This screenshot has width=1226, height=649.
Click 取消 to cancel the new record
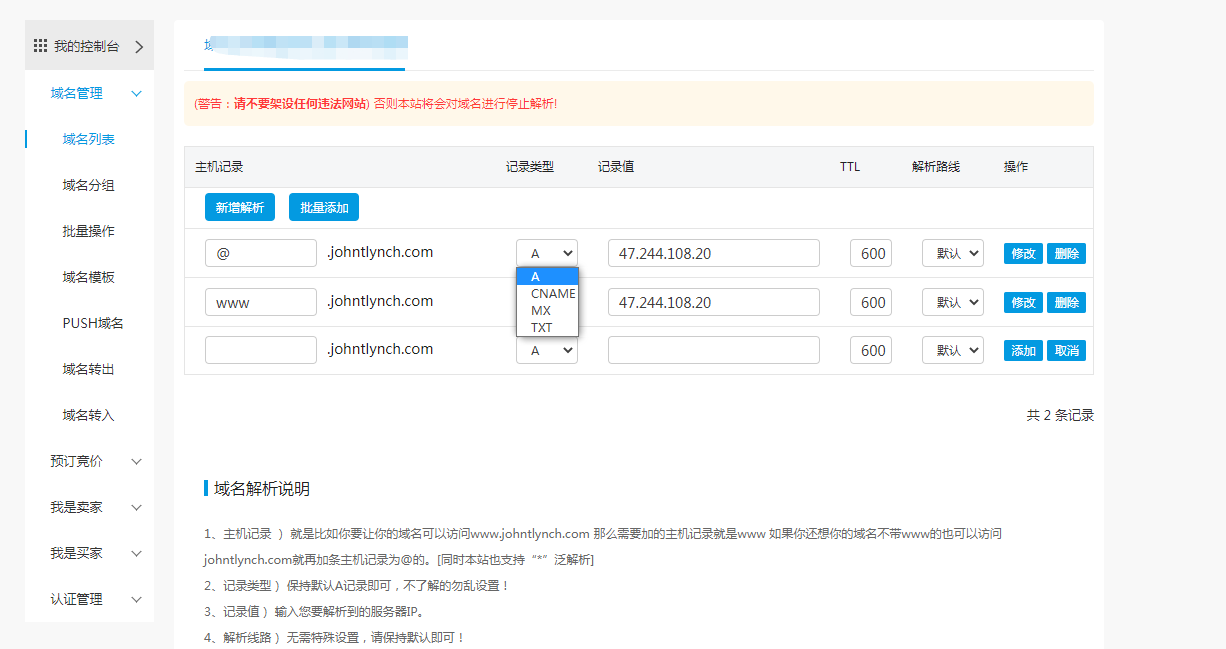(1066, 351)
